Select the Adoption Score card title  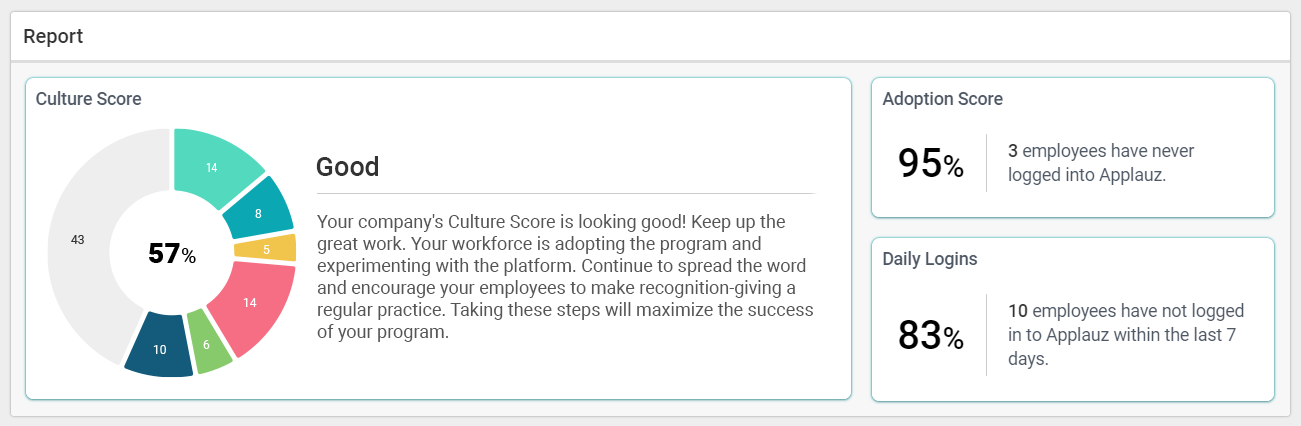(942, 99)
